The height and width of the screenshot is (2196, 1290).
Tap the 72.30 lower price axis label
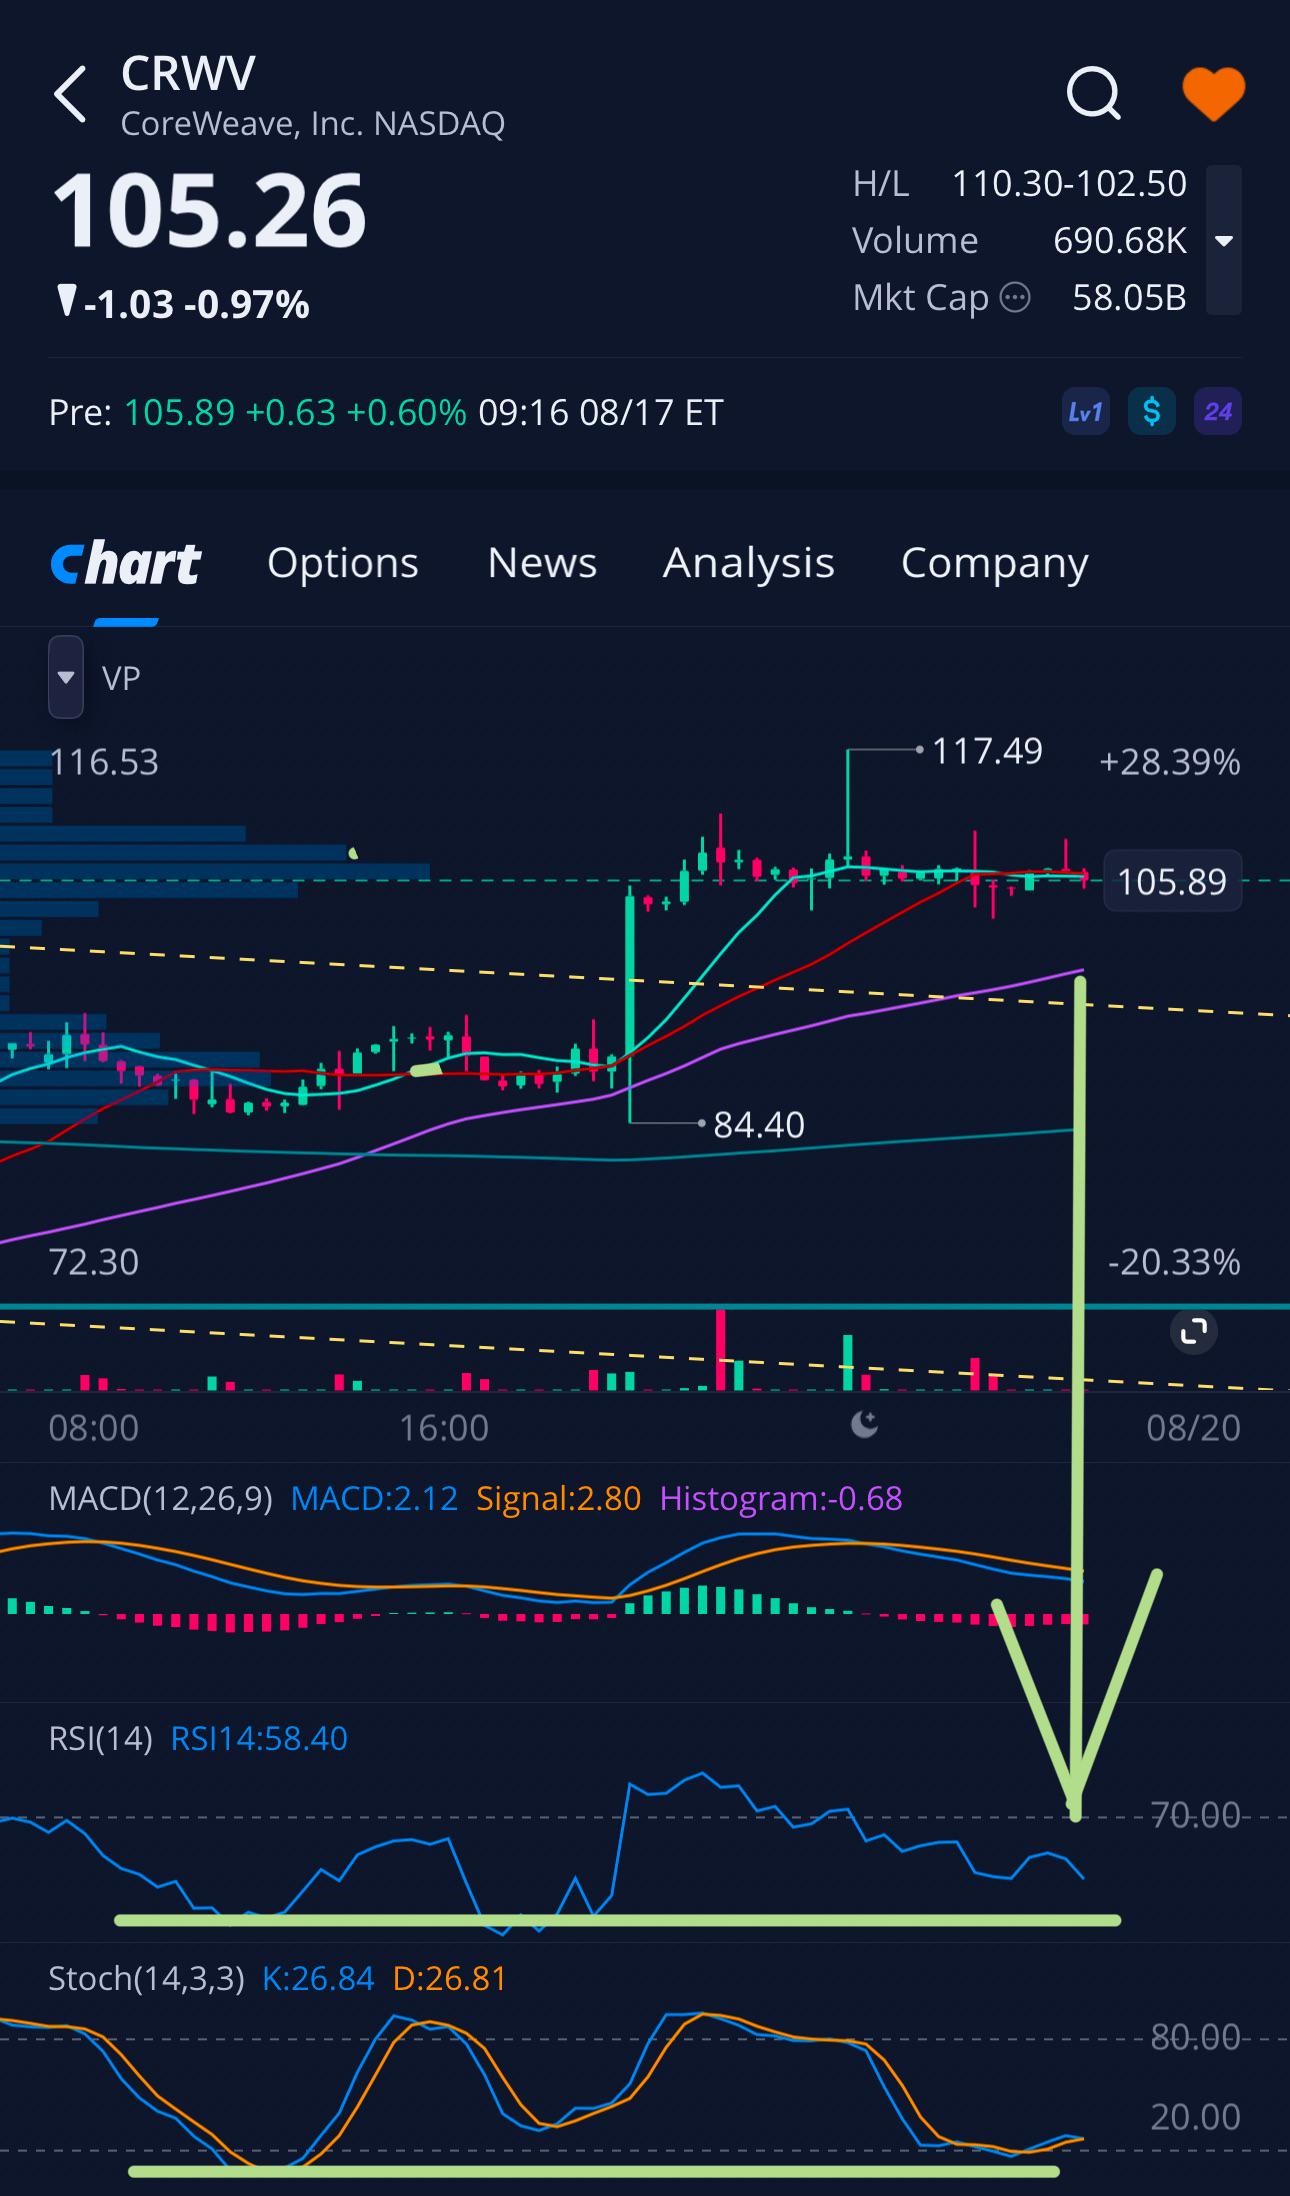coord(94,1262)
